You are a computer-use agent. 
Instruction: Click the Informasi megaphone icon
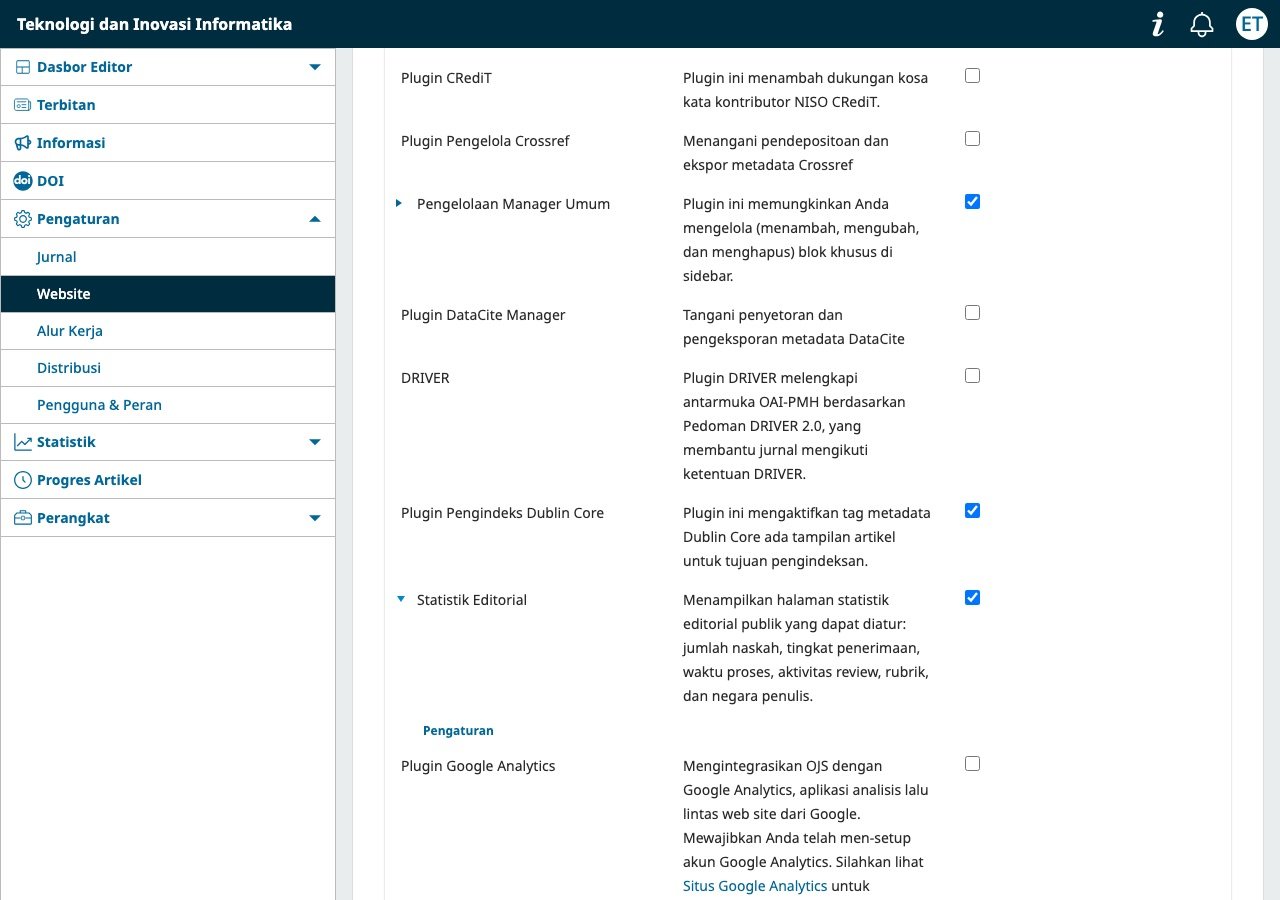[x=22, y=143]
